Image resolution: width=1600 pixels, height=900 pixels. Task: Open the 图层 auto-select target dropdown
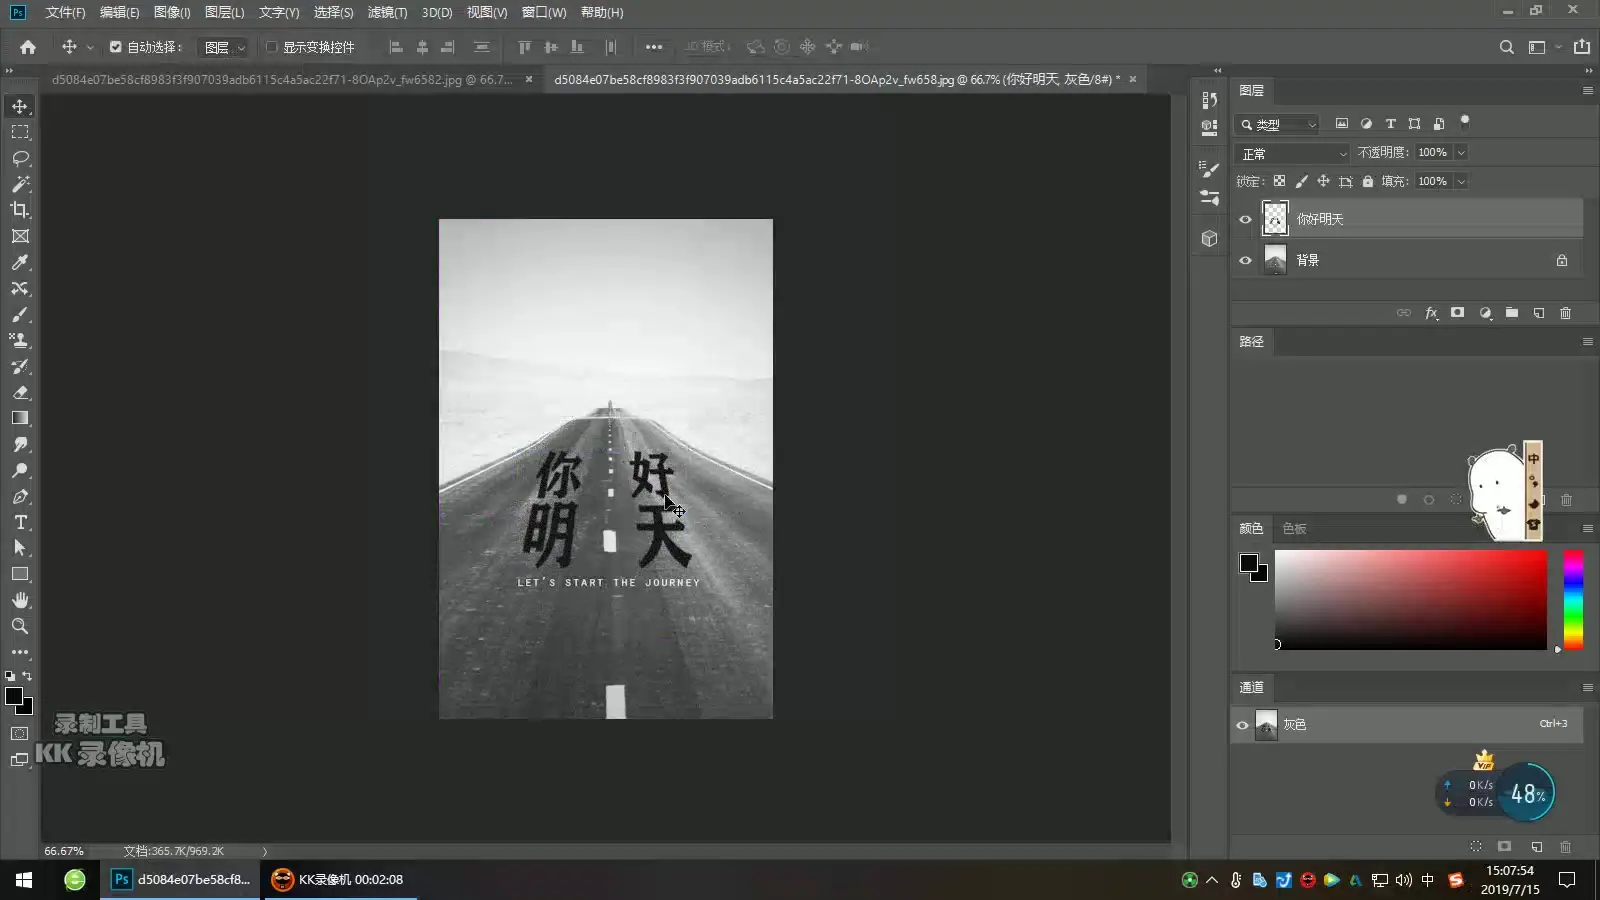222,47
